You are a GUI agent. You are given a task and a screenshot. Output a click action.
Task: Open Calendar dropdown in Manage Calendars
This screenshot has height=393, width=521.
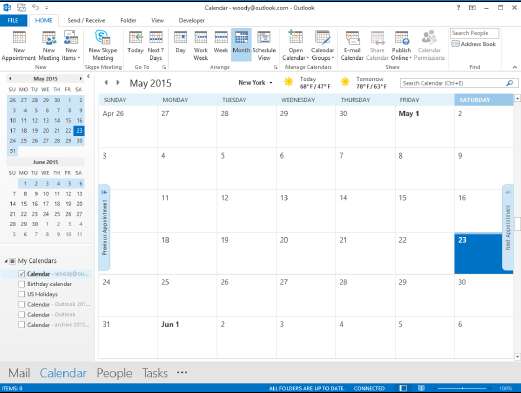pos(295,46)
